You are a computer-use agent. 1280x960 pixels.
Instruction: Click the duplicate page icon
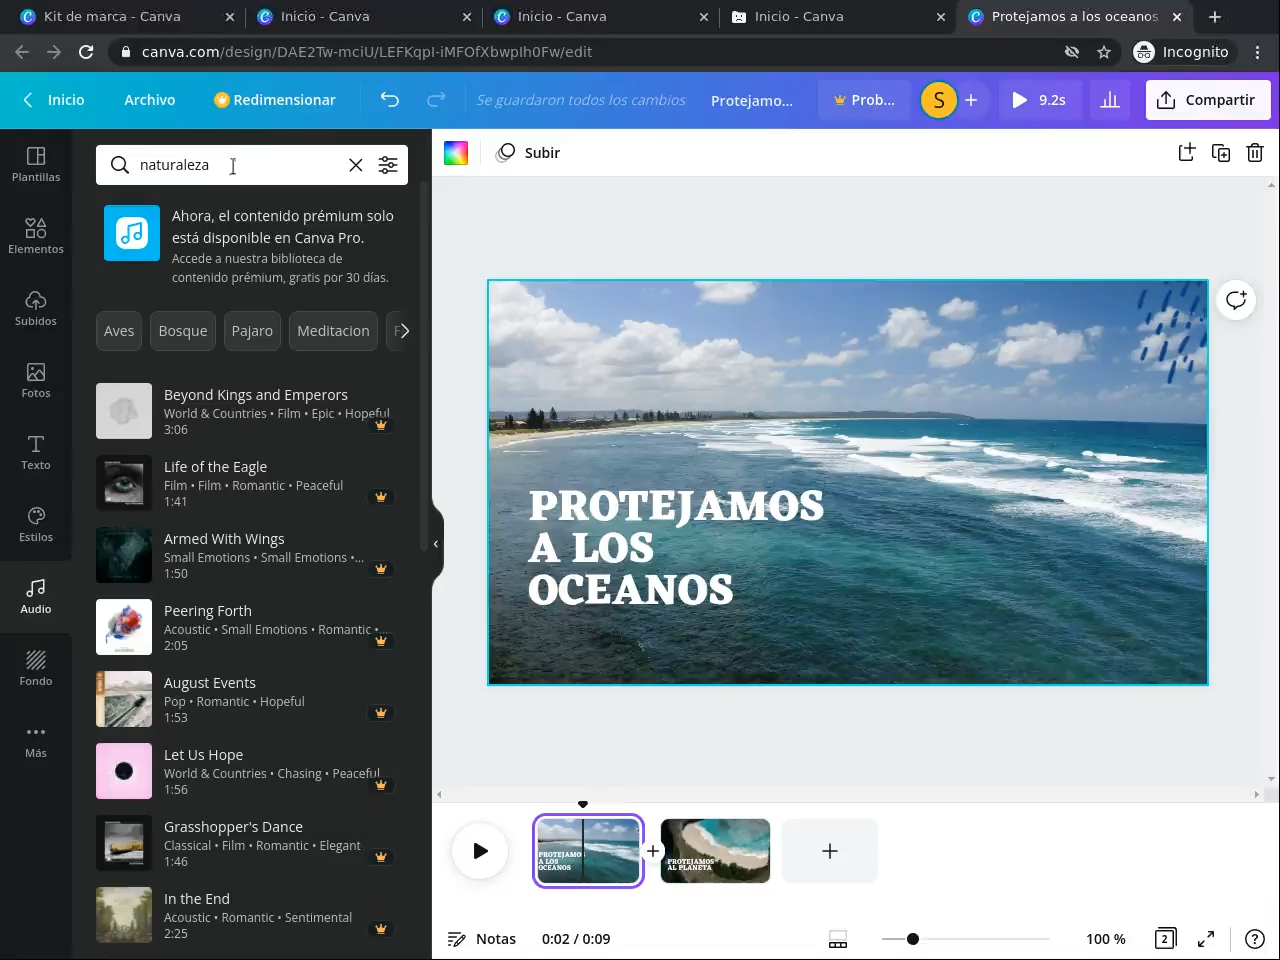coord(1221,153)
